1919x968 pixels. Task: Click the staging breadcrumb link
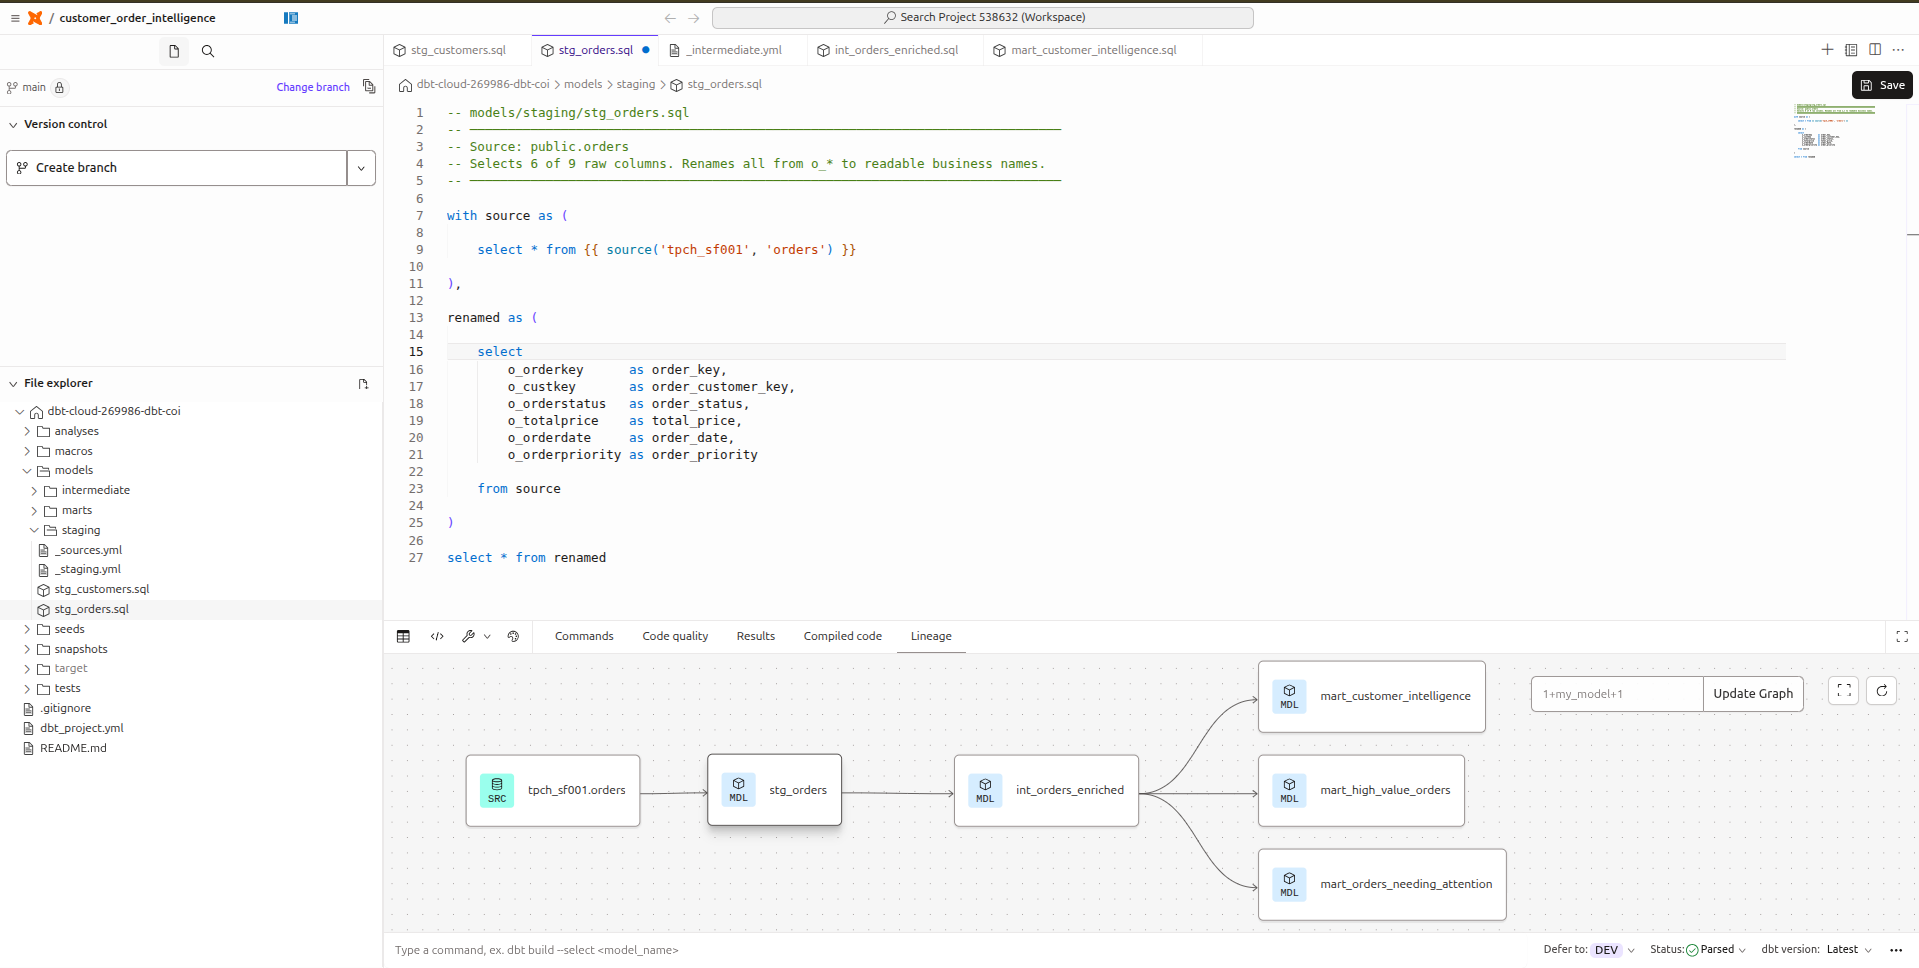[636, 85]
